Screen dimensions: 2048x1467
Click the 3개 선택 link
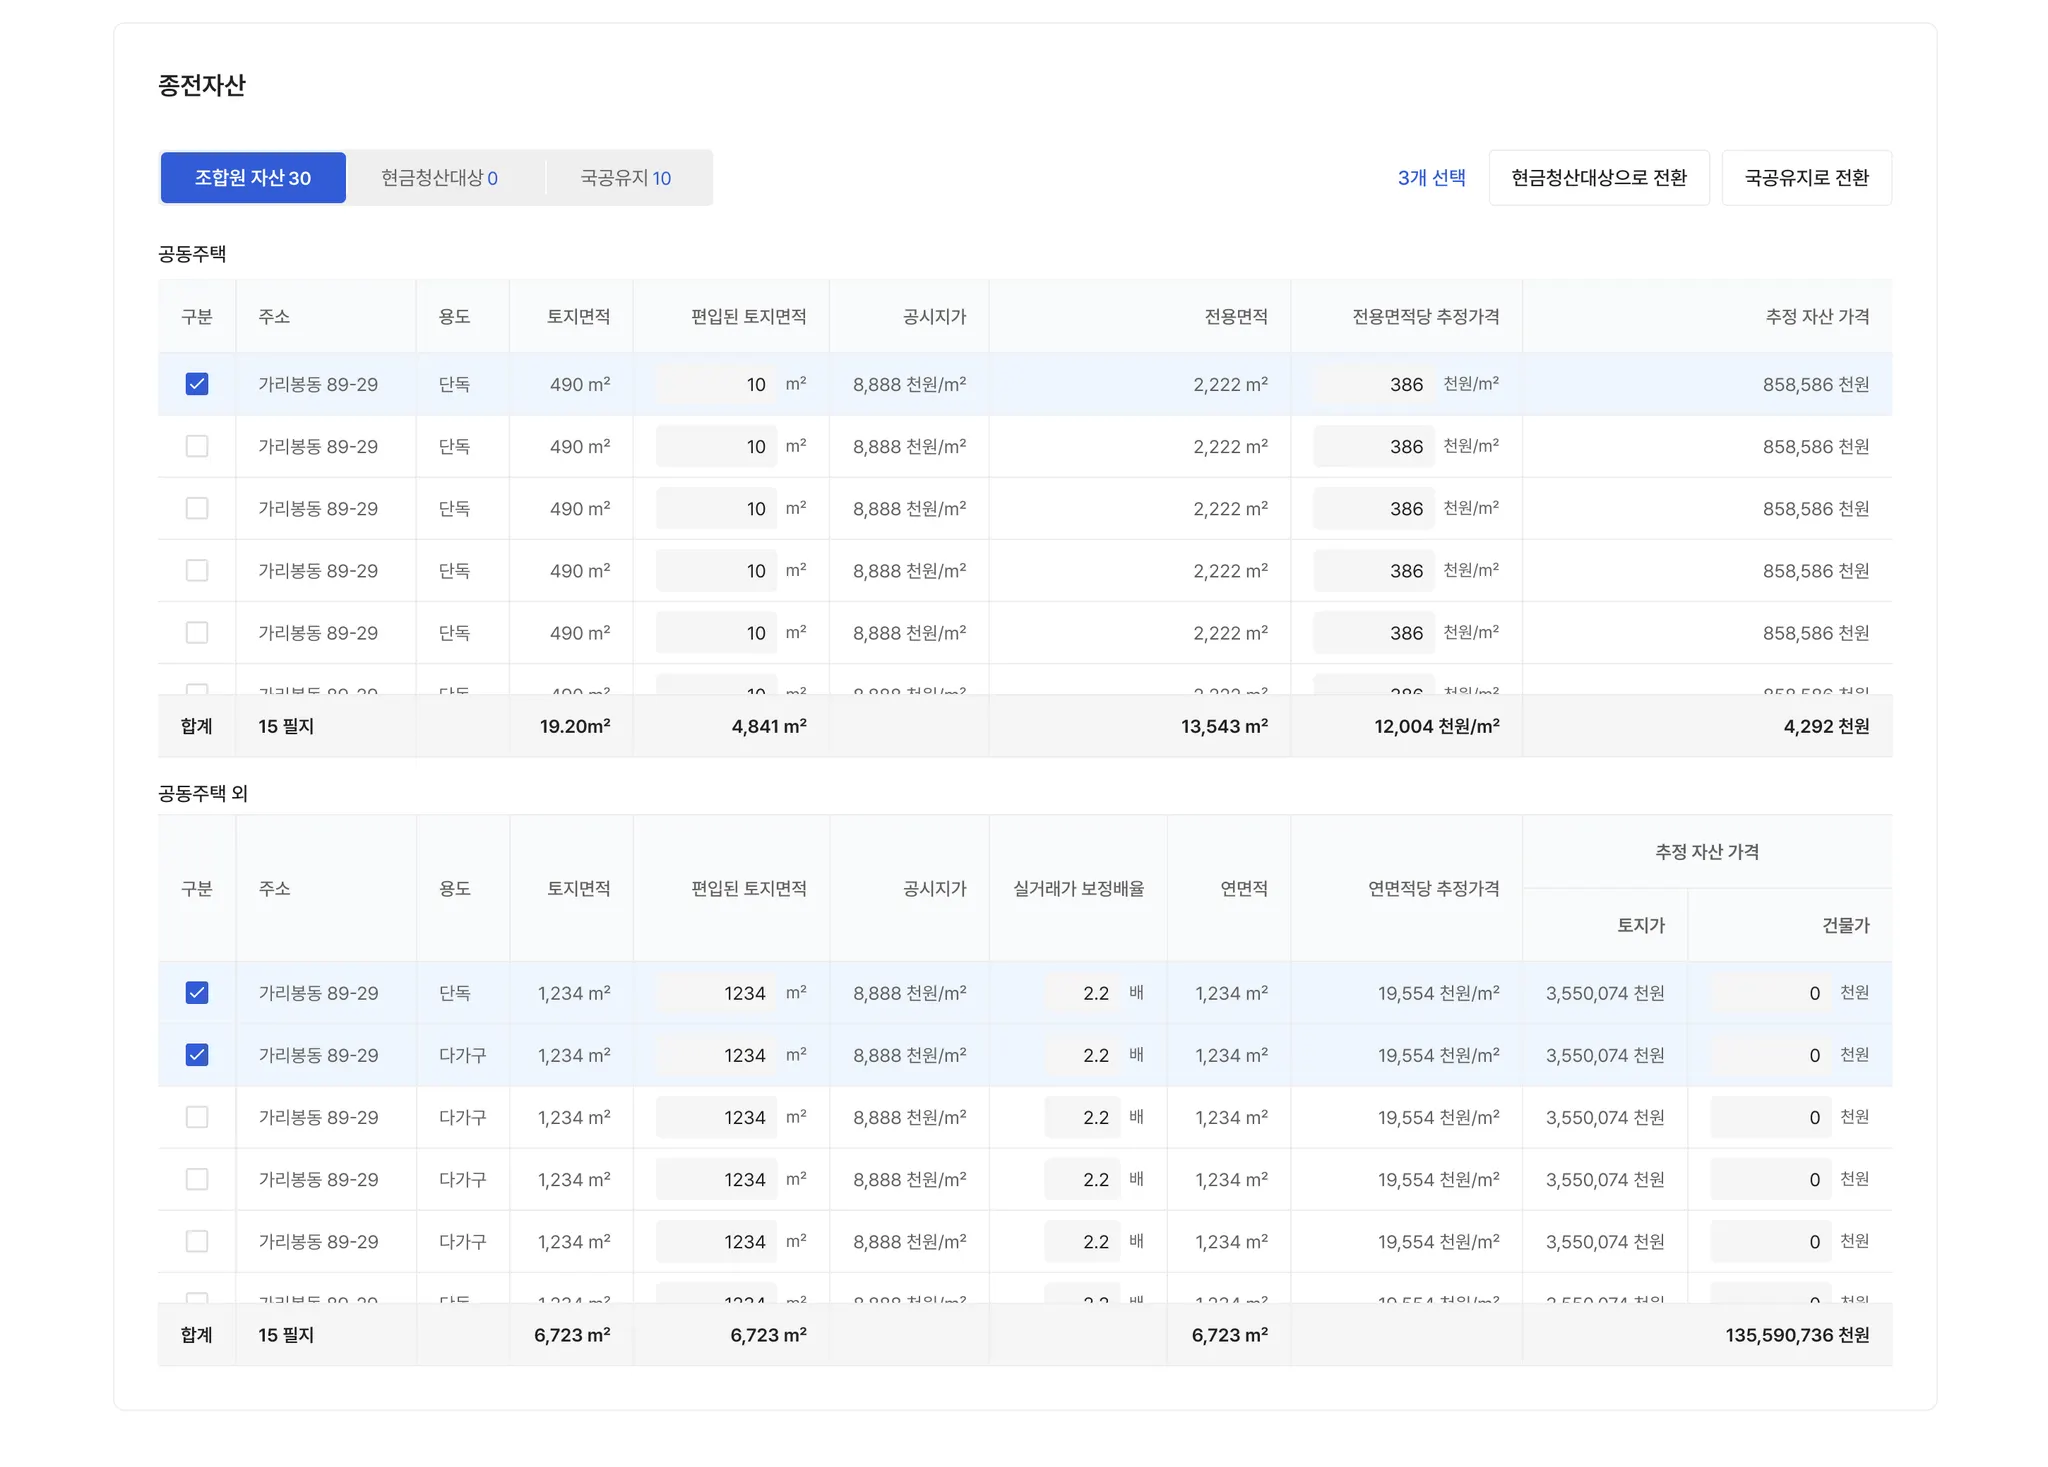coord(1431,178)
